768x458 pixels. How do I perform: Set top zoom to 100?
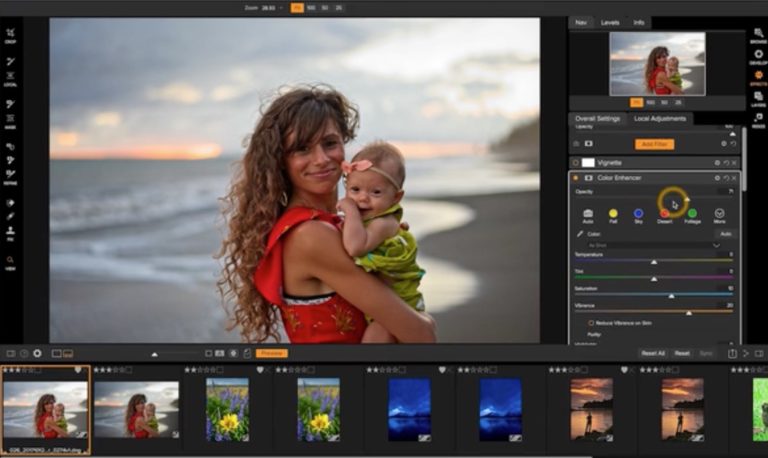pyautogui.click(x=311, y=8)
